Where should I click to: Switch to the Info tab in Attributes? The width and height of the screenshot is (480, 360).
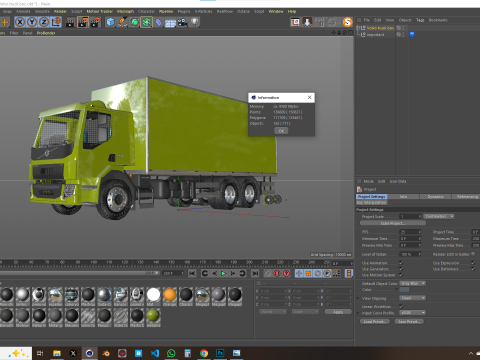403,197
